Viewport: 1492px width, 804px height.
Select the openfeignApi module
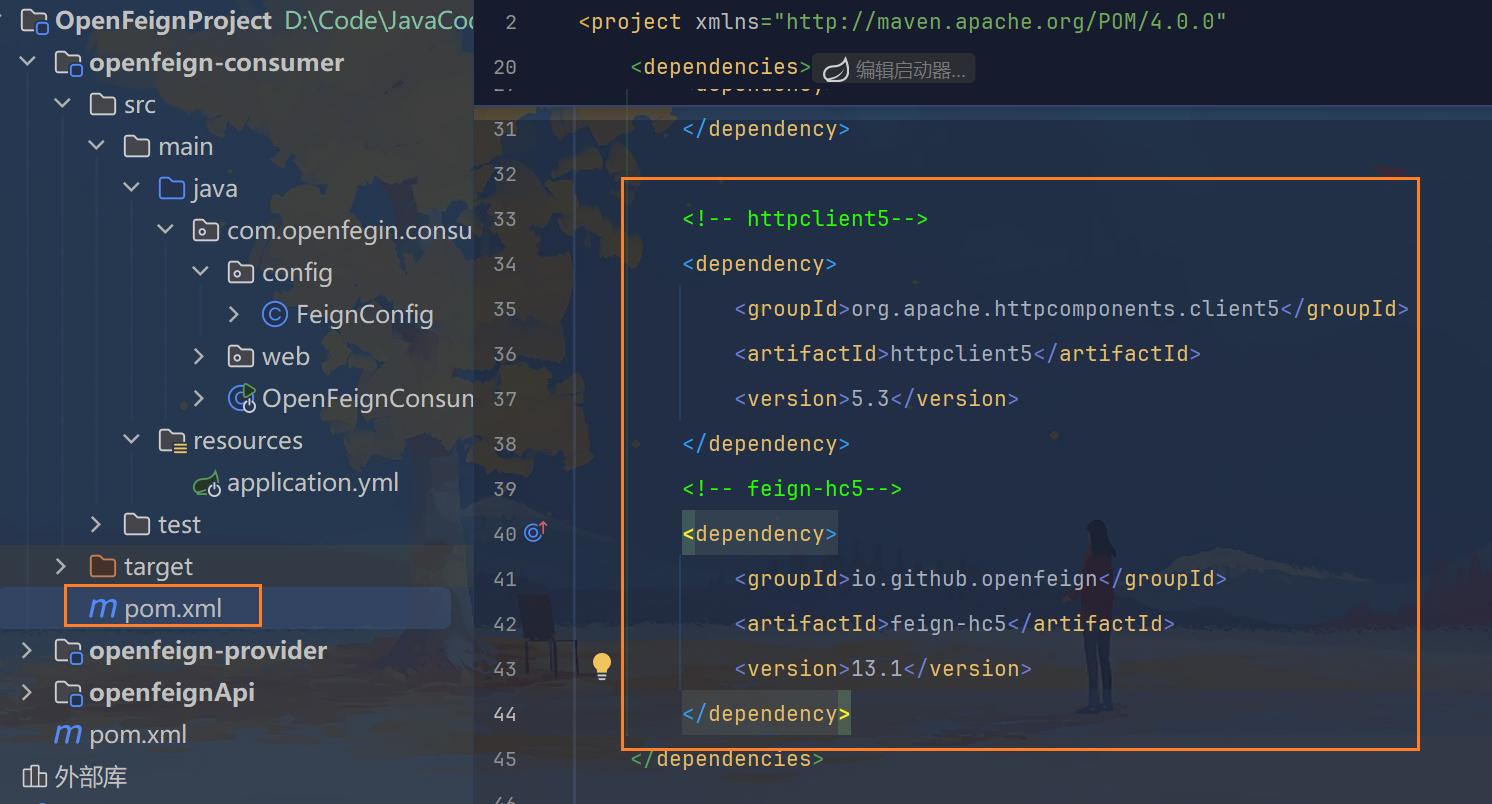pos(172,693)
